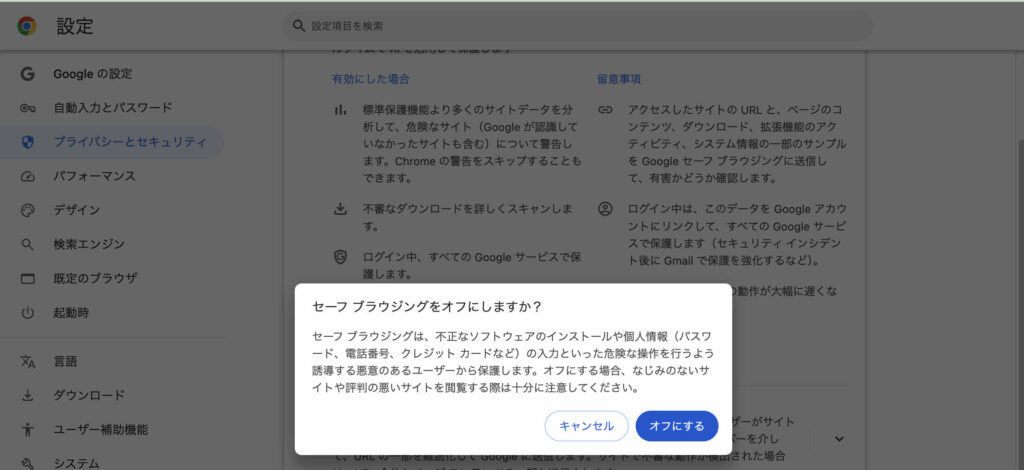Expand the chevron next to standard protection
1024x470 pixels.
click(839, 439)
